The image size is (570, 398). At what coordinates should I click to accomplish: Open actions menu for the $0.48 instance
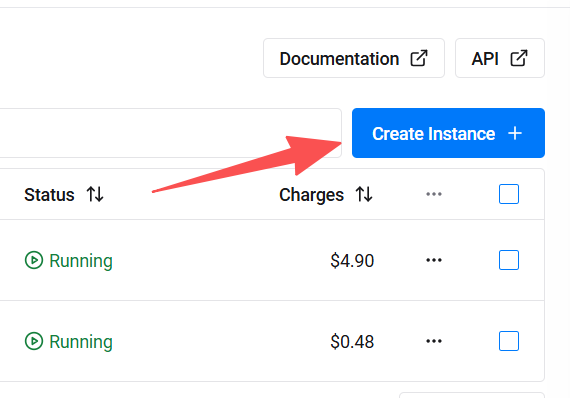tap(434, 341)
